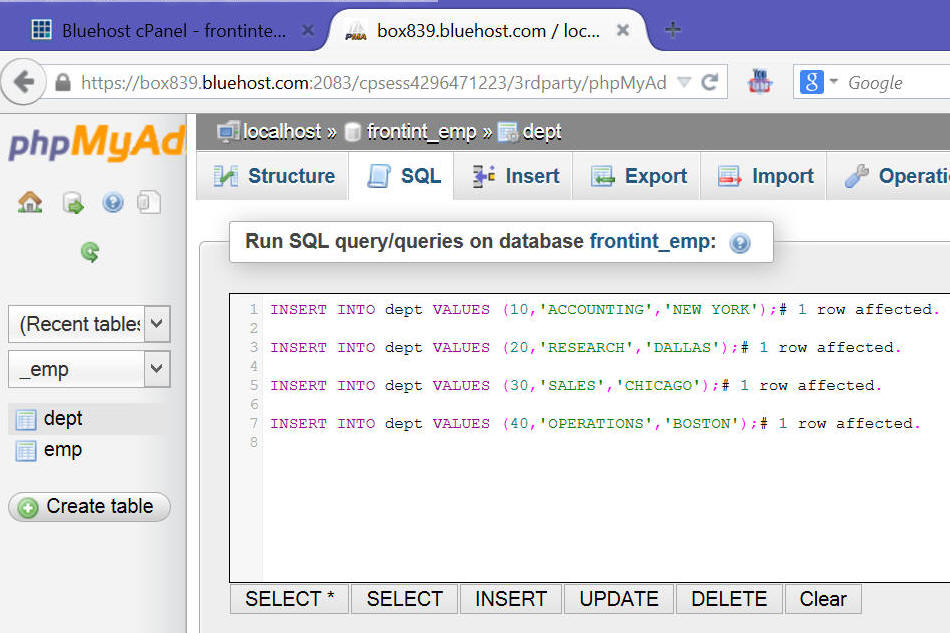Screen dimensions: 950x633
Task: Switch to the Insert tab
Action: point(514,176)
